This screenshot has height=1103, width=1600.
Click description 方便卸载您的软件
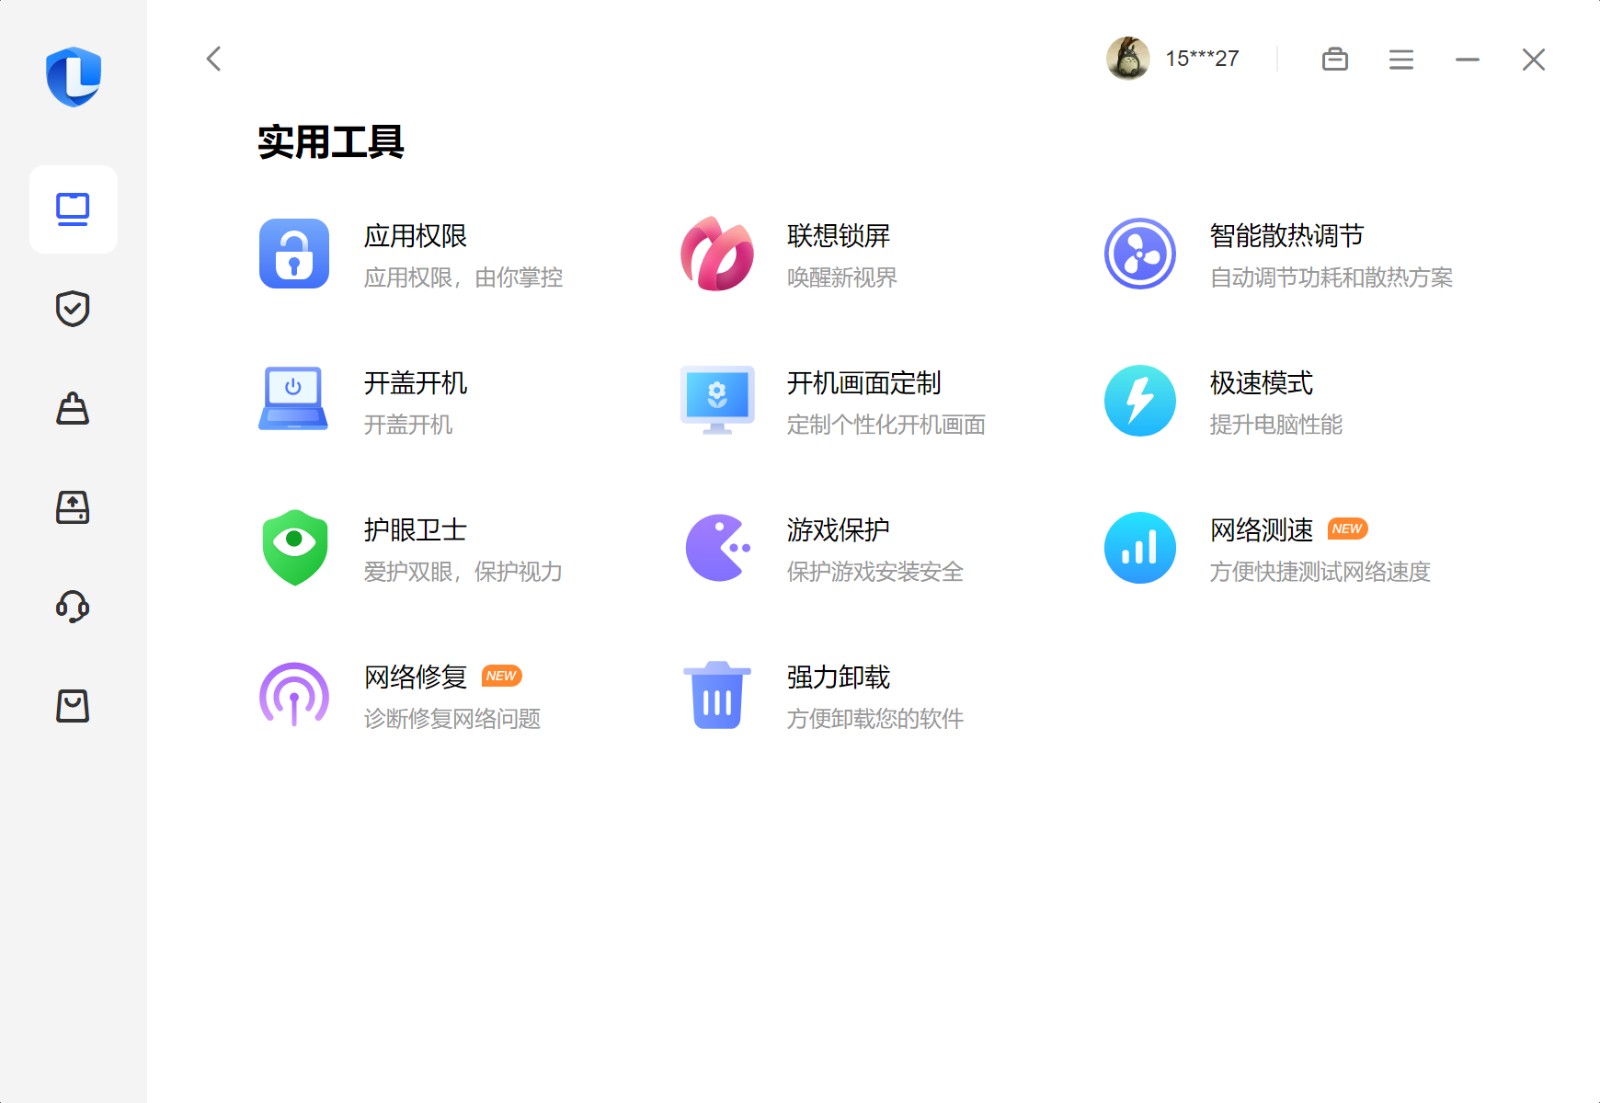tap(875, 719)
